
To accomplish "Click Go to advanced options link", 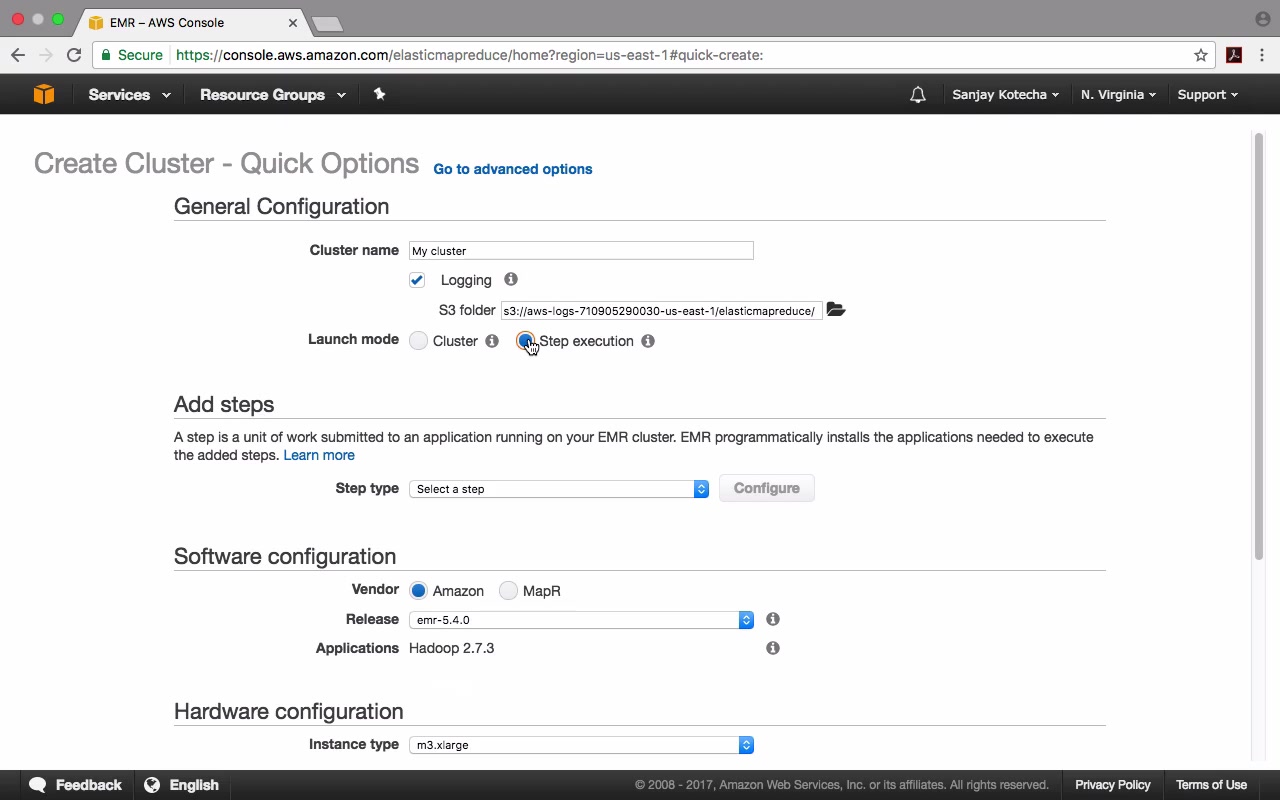I will 513,169.
